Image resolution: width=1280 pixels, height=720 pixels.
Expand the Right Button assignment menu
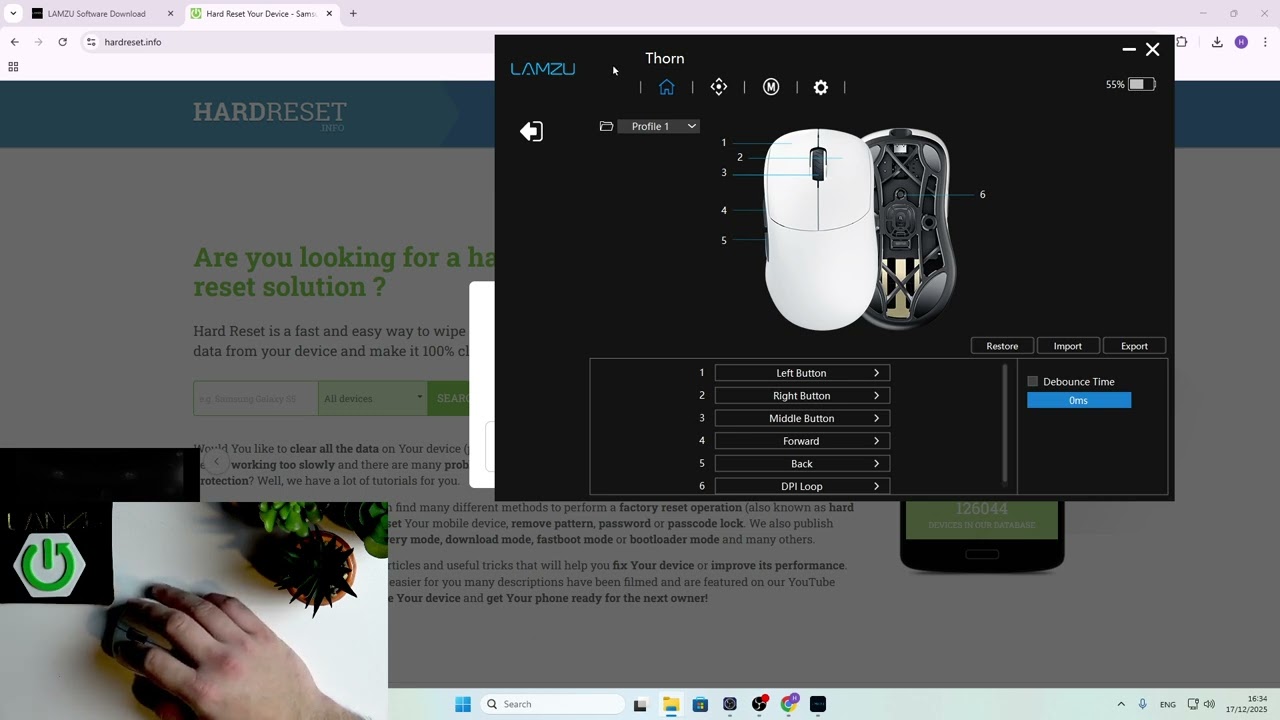tap(801, 396)
